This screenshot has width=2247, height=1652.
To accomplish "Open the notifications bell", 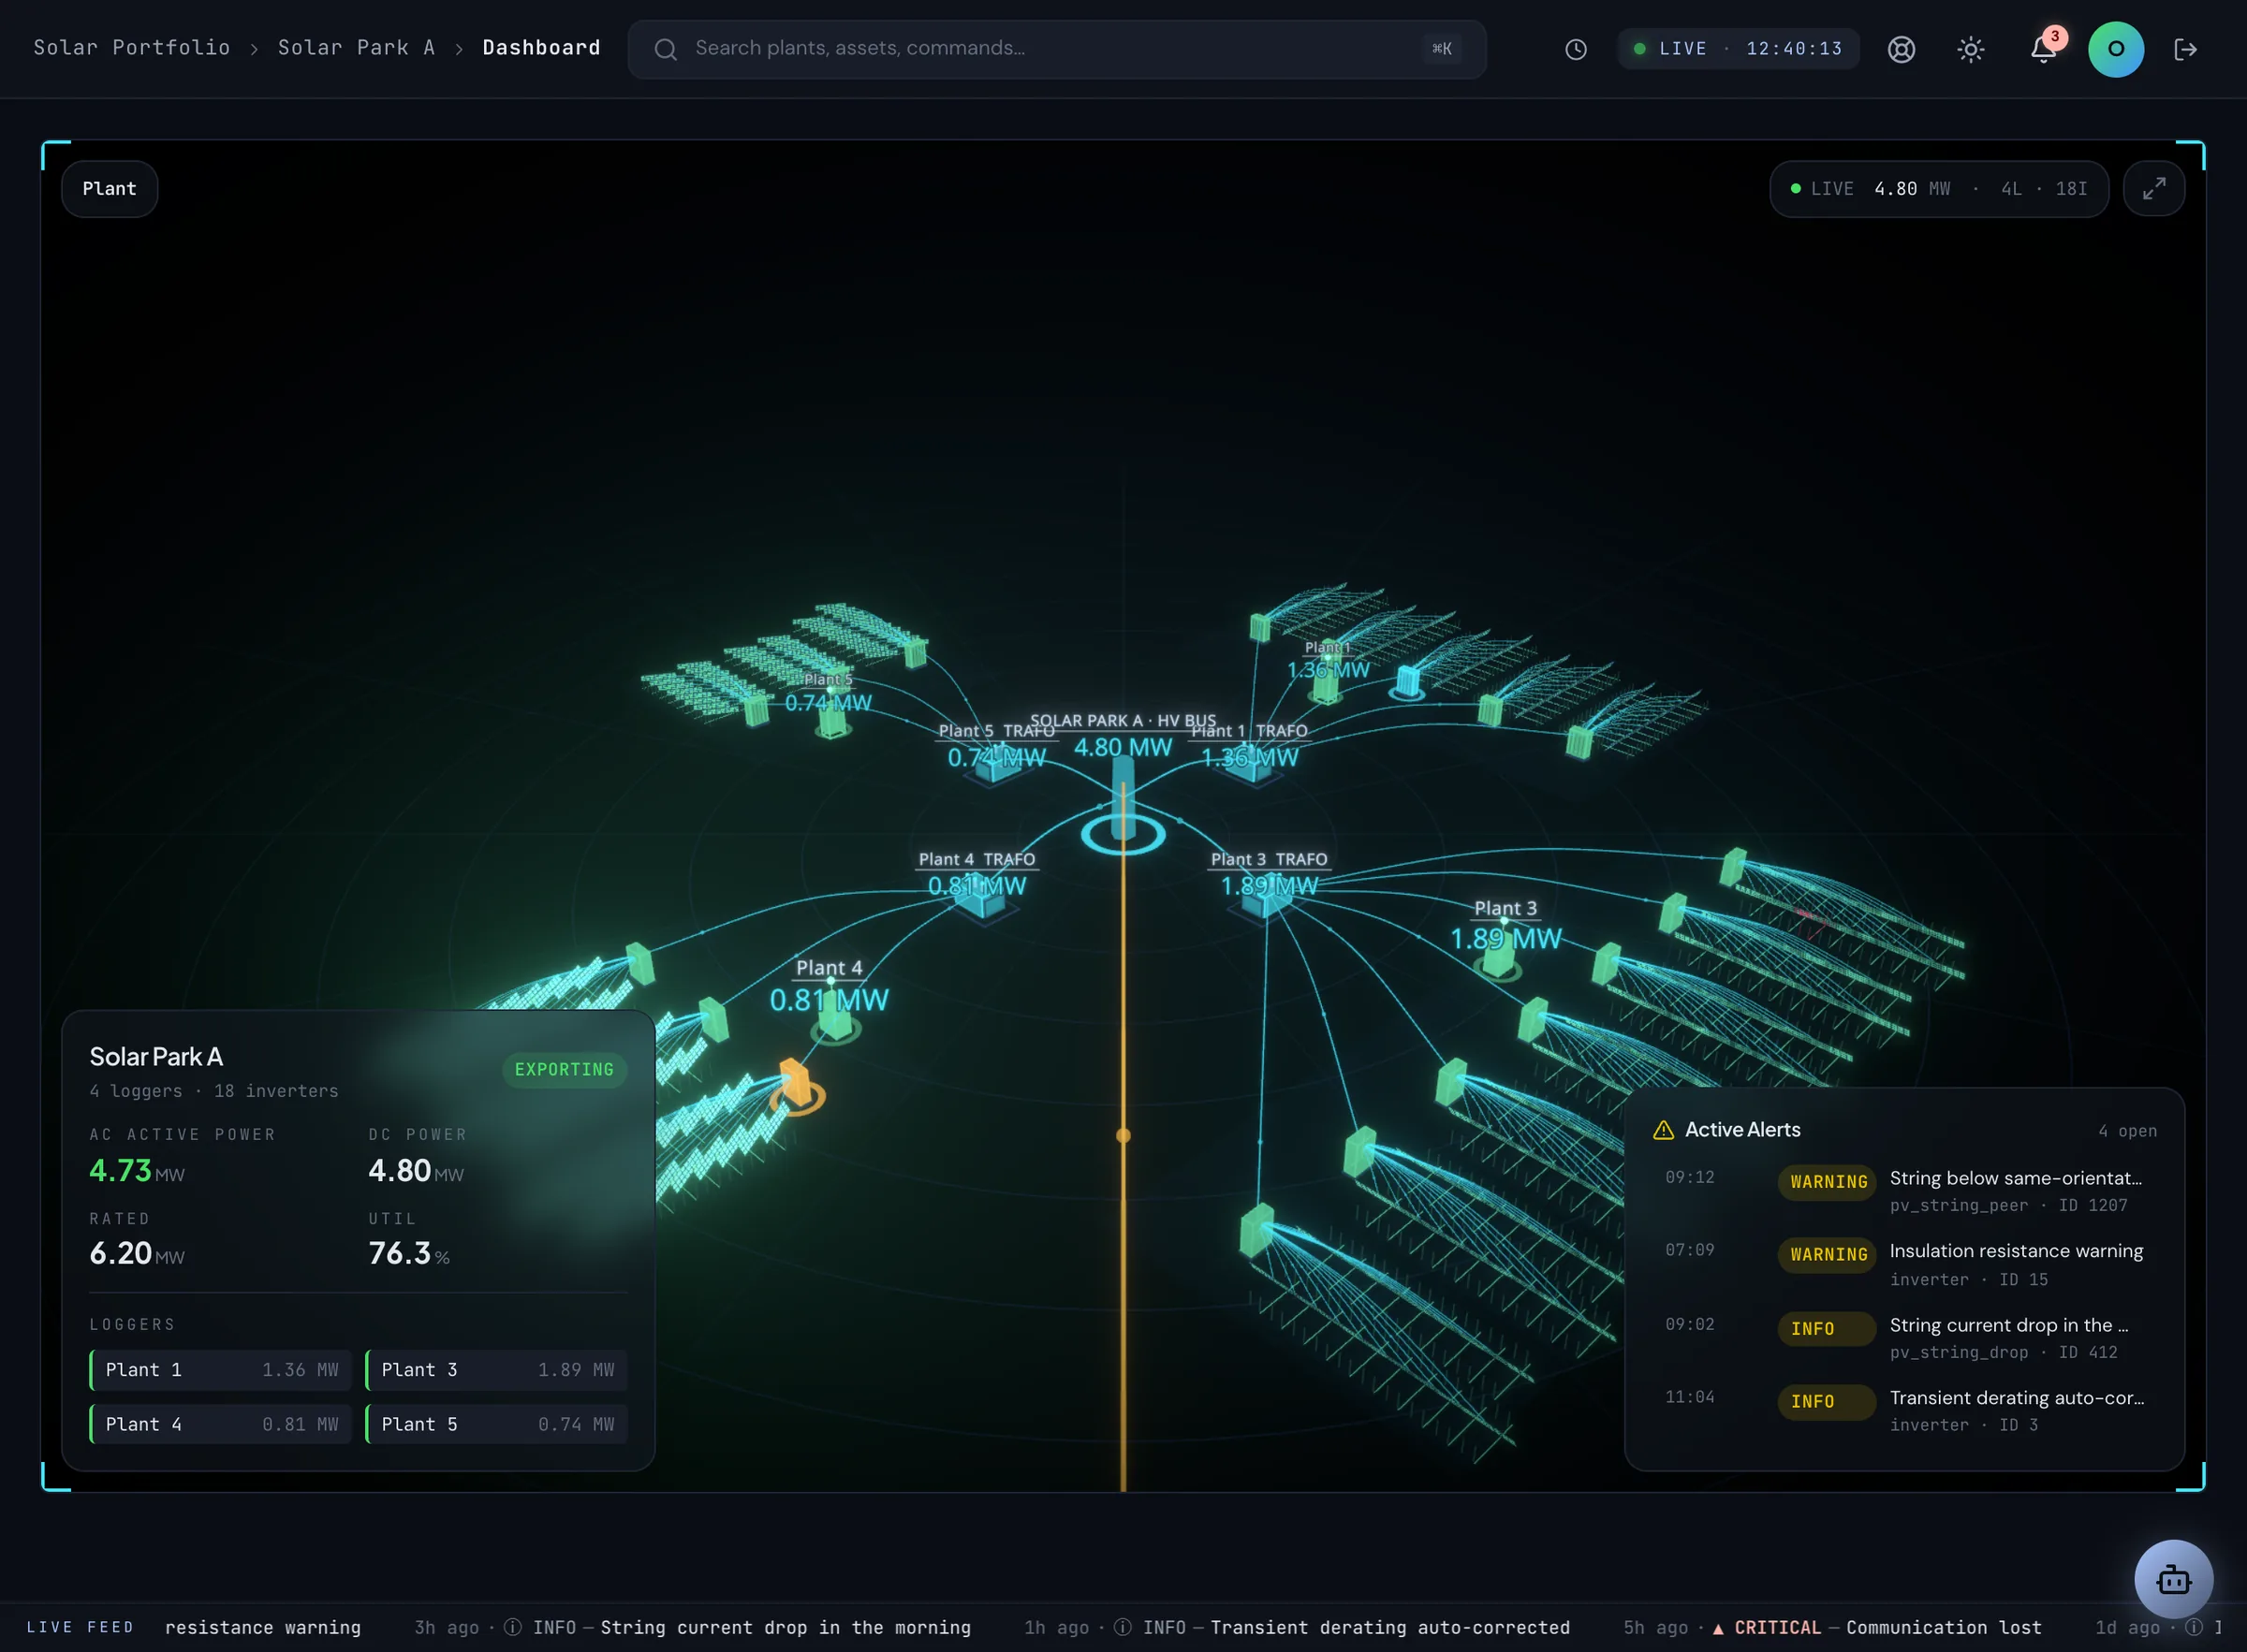I will [2042, 49].
